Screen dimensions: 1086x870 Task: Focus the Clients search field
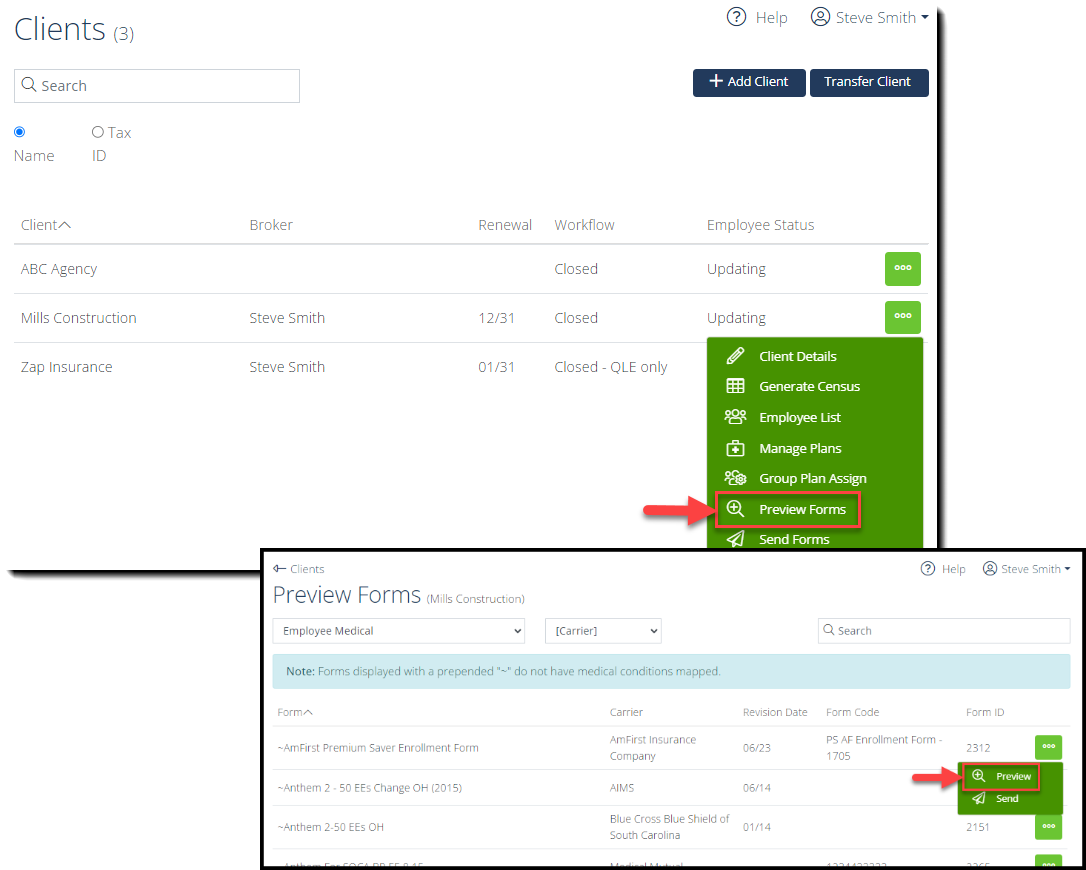[x=157, y=86]
